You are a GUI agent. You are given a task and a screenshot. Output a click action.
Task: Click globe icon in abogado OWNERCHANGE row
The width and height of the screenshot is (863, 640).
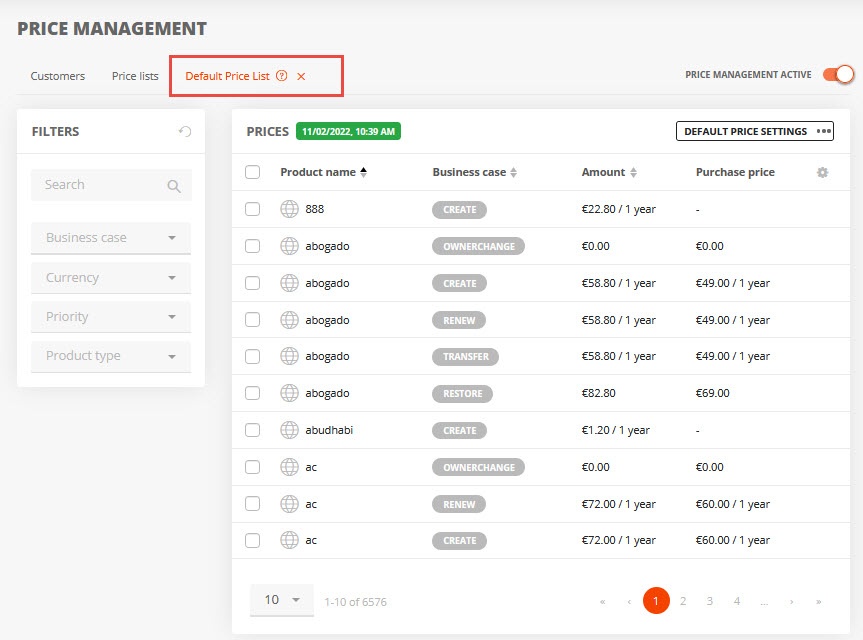289,246
